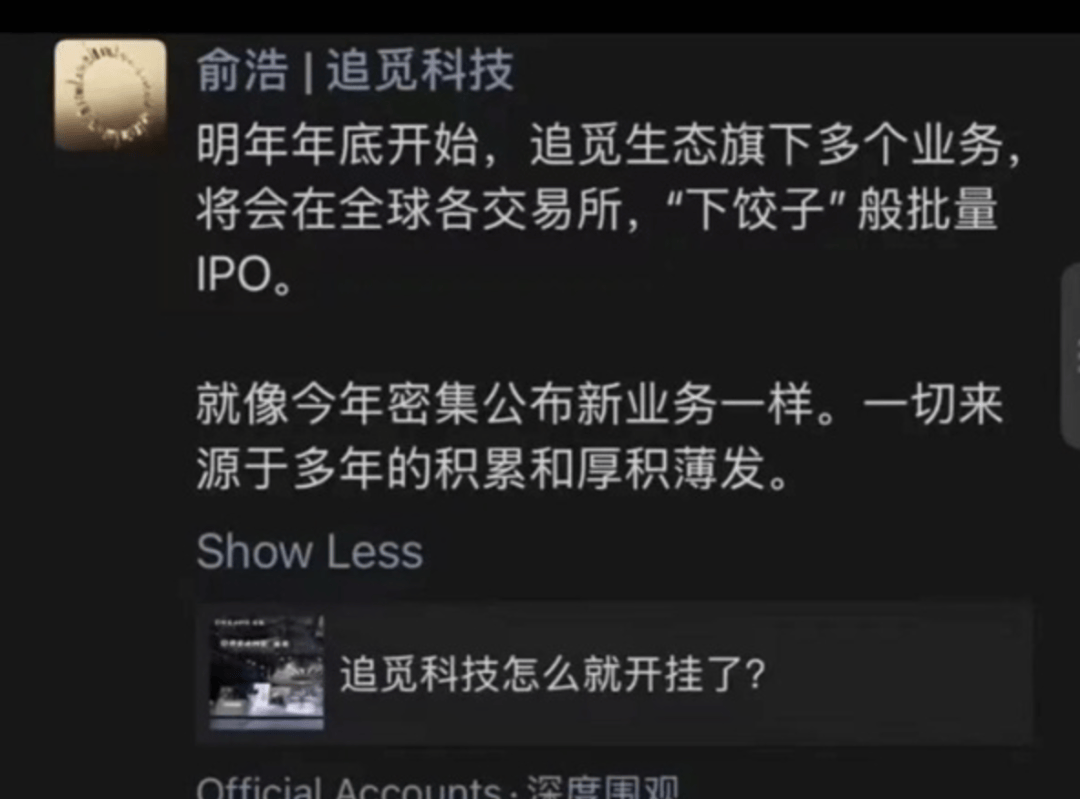Image resolution: width=1080 pixels, height=799 pixels.
Task: Open 俞浩's golden ring profile avatar
Action: point(110,95)
